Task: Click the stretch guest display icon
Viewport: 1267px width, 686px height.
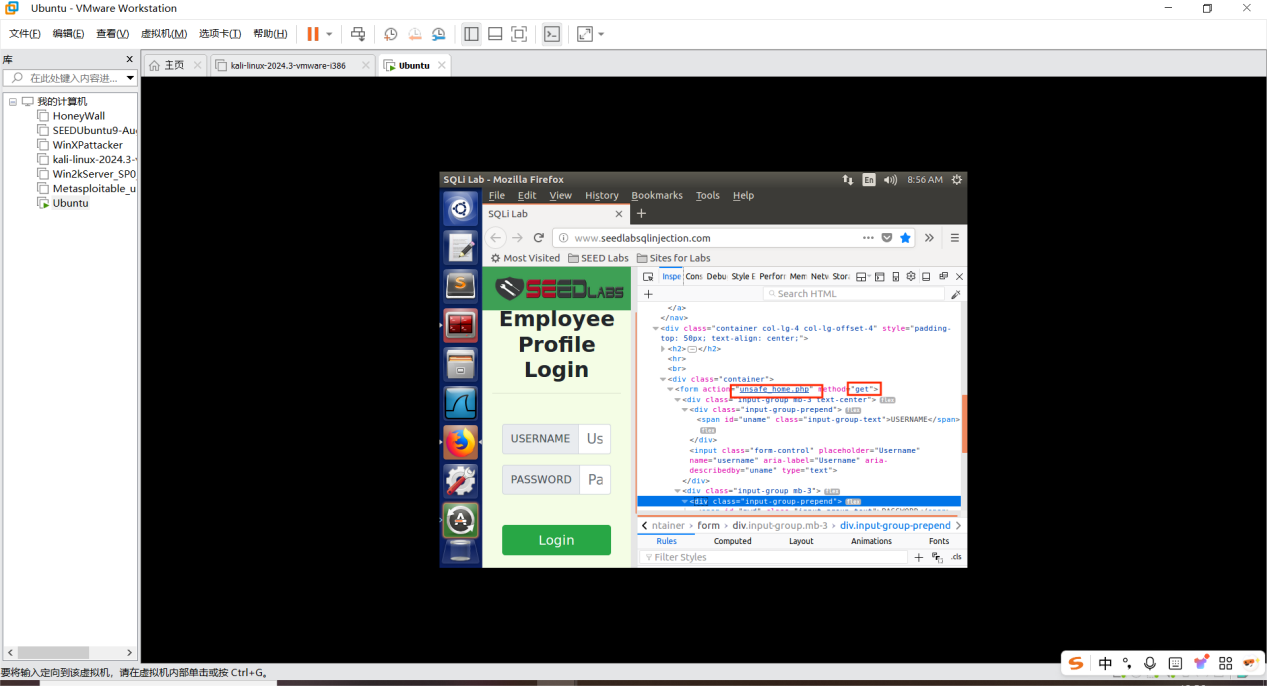Action: 585,34
